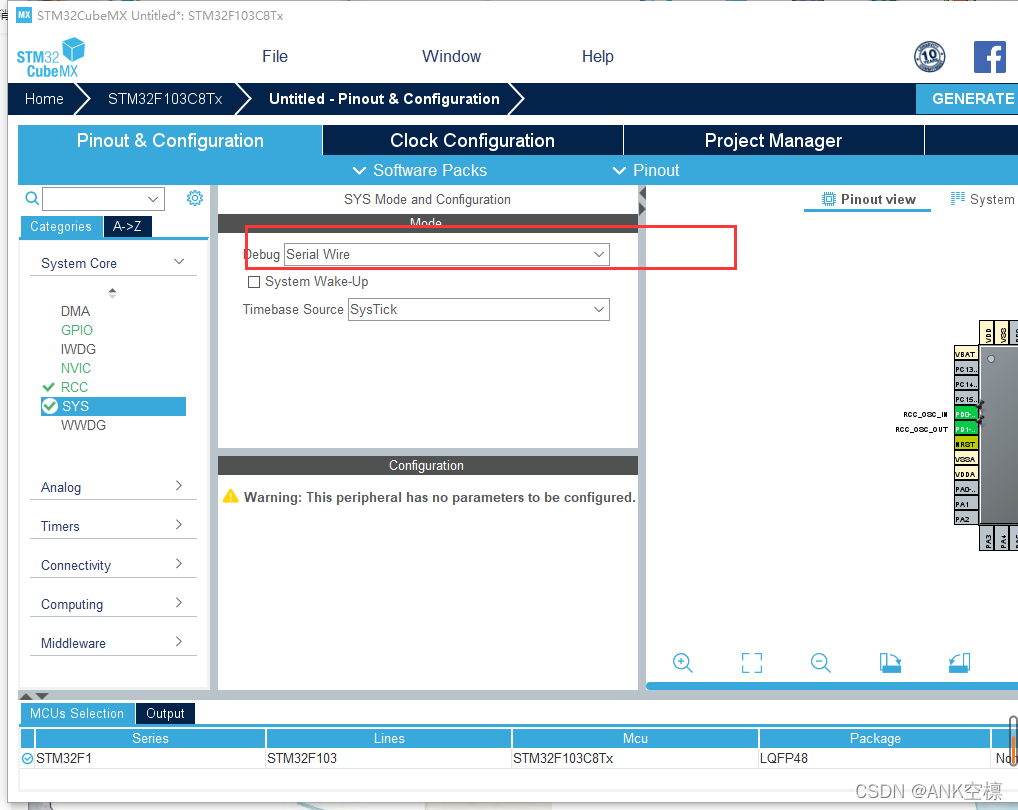This screenshot has height=810, width=1018.
Task: Rotate the chip counter-clockwise
Action: 959,663
